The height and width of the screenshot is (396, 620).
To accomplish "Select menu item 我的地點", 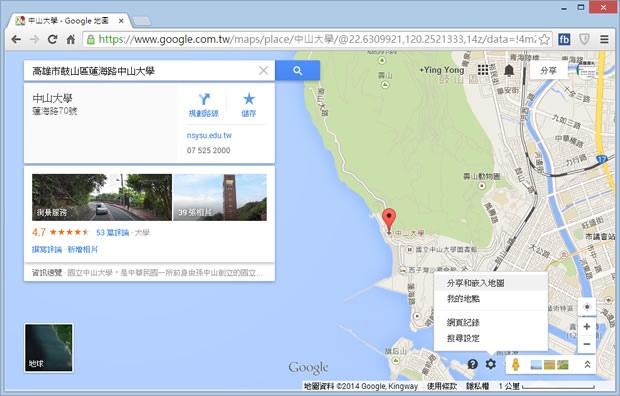I will coord(491,299).
